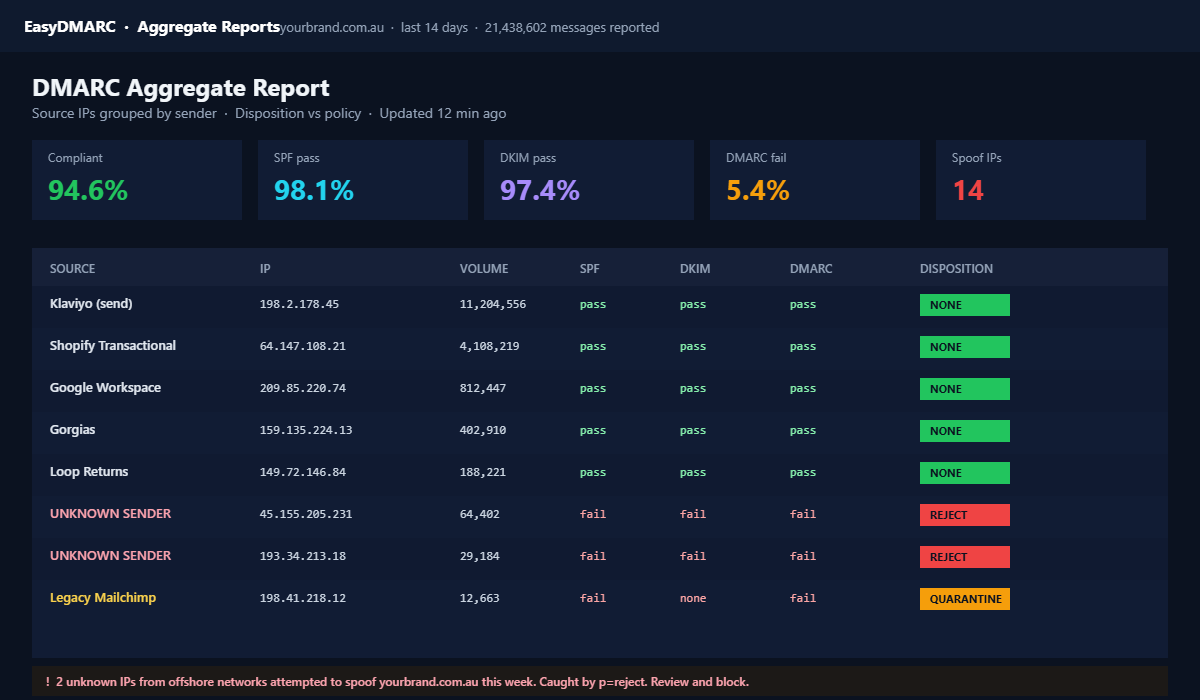Click the NONE badge for Google Workspace

click(x=965, y=389)
